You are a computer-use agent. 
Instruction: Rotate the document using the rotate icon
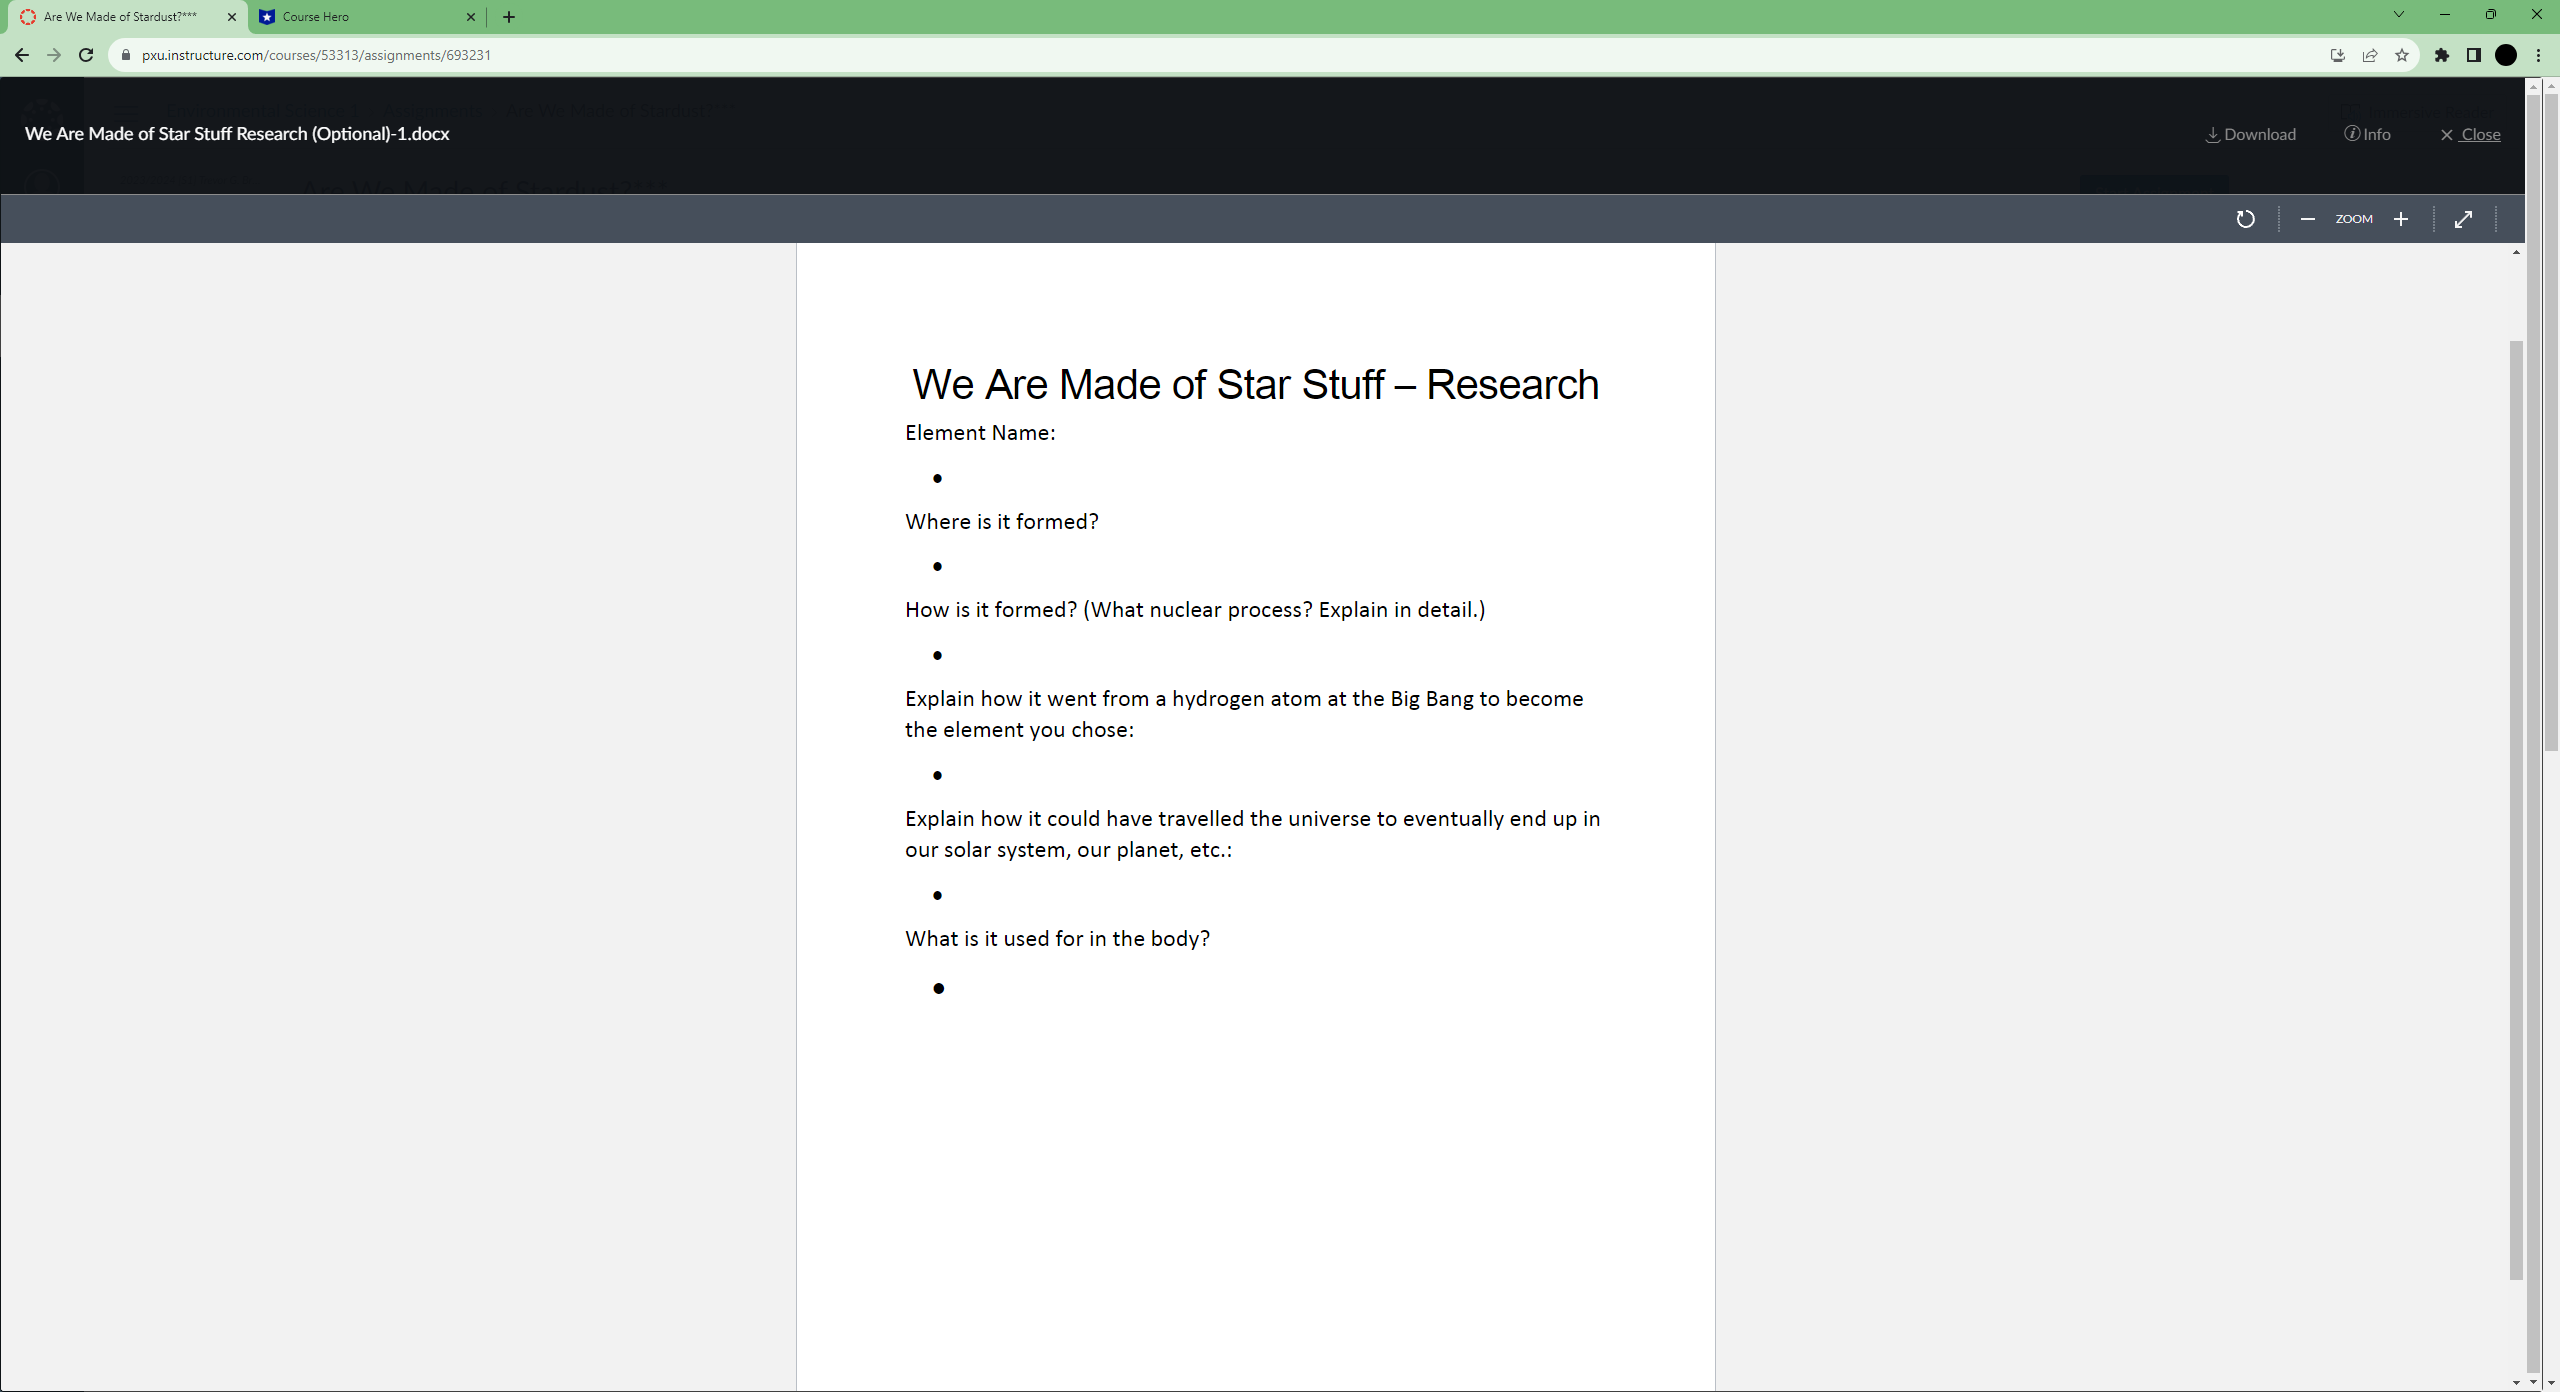[x=2245, y=219]
